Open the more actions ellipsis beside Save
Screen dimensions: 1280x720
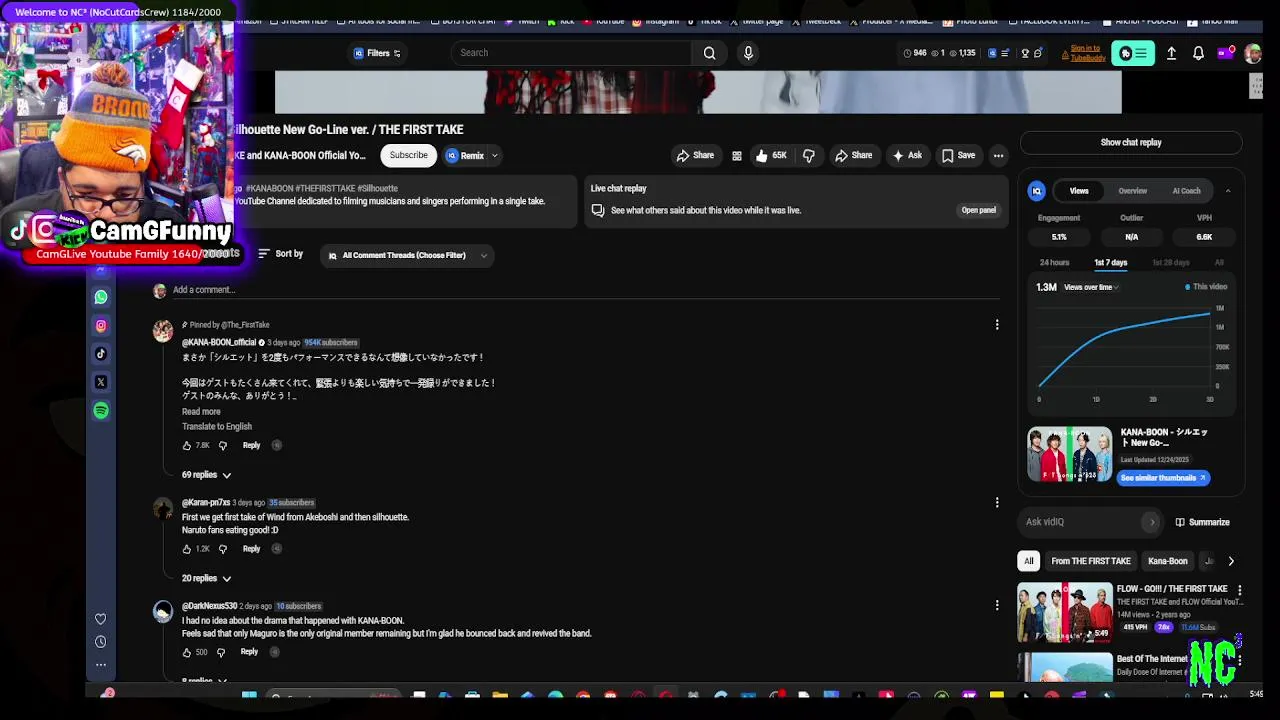pos(998,155)
